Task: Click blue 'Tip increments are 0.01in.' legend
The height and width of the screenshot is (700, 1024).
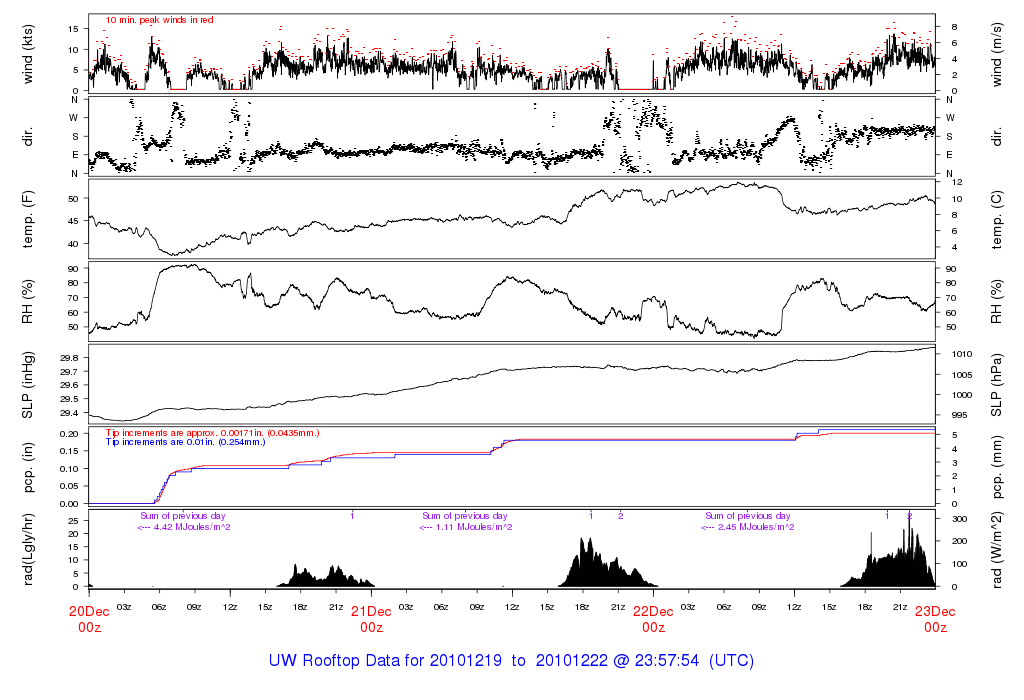Action: click(x=185, y=442)
